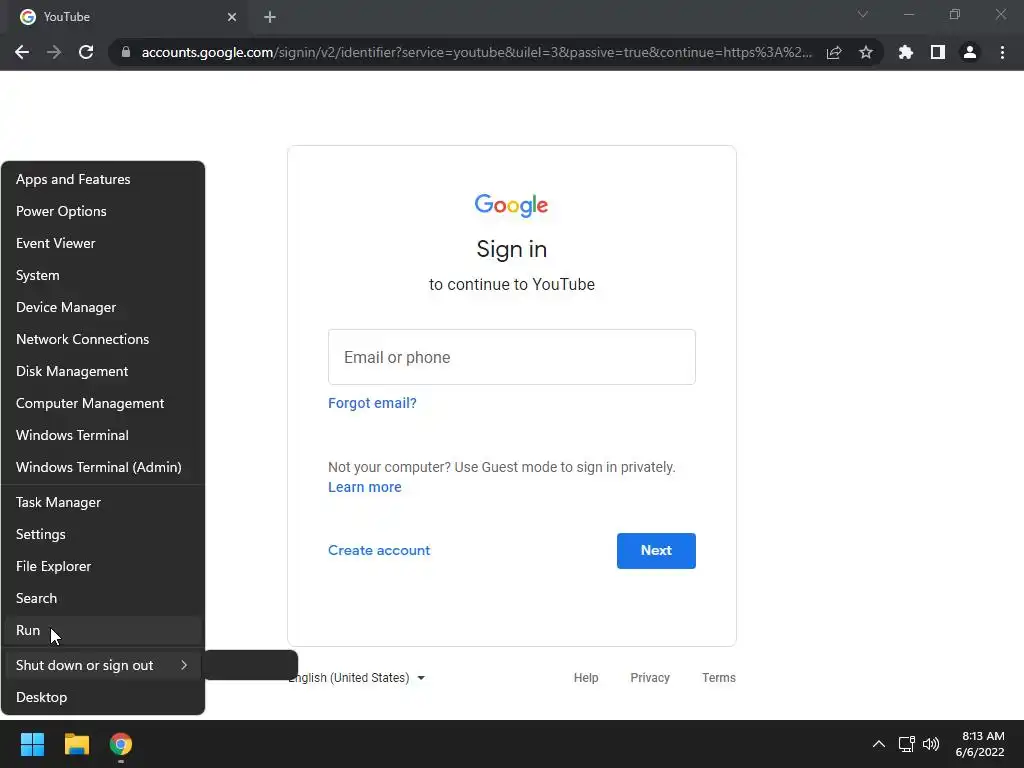Screen dimensions: 1024x768
Task: Select Search in the menu
Action: coord(103,598)
